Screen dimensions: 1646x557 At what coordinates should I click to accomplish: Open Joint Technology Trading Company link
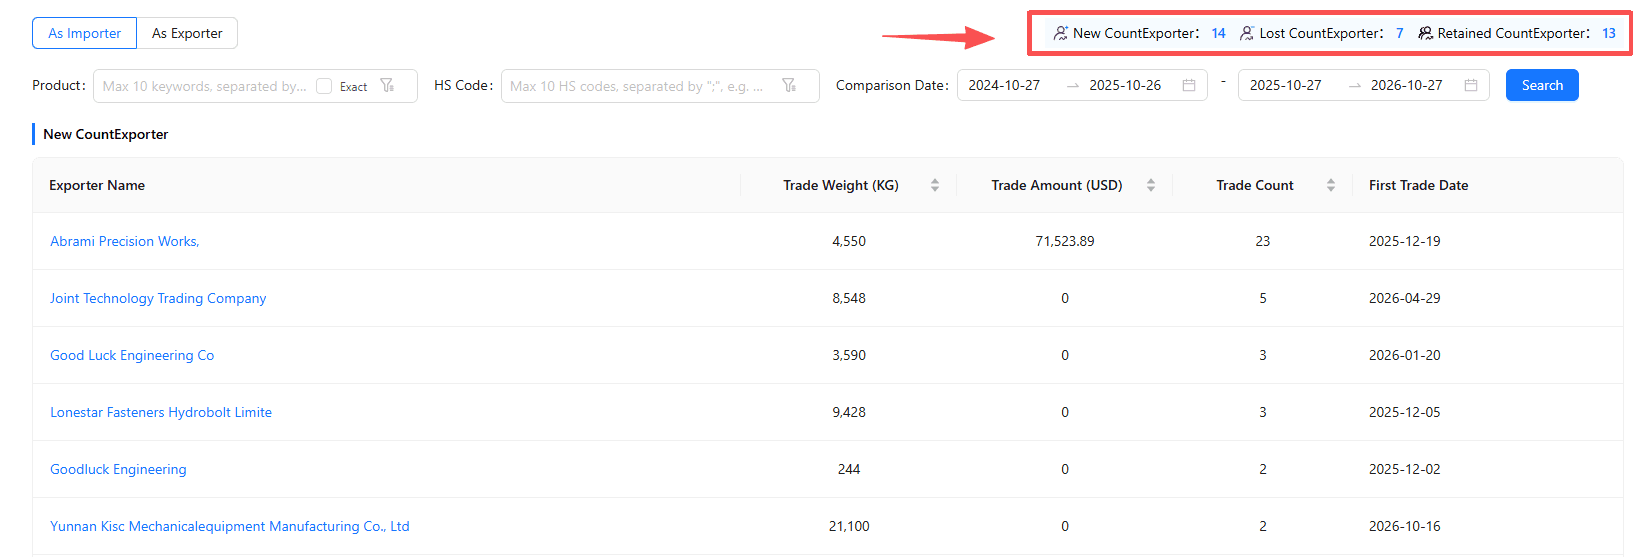click(158, 298)
